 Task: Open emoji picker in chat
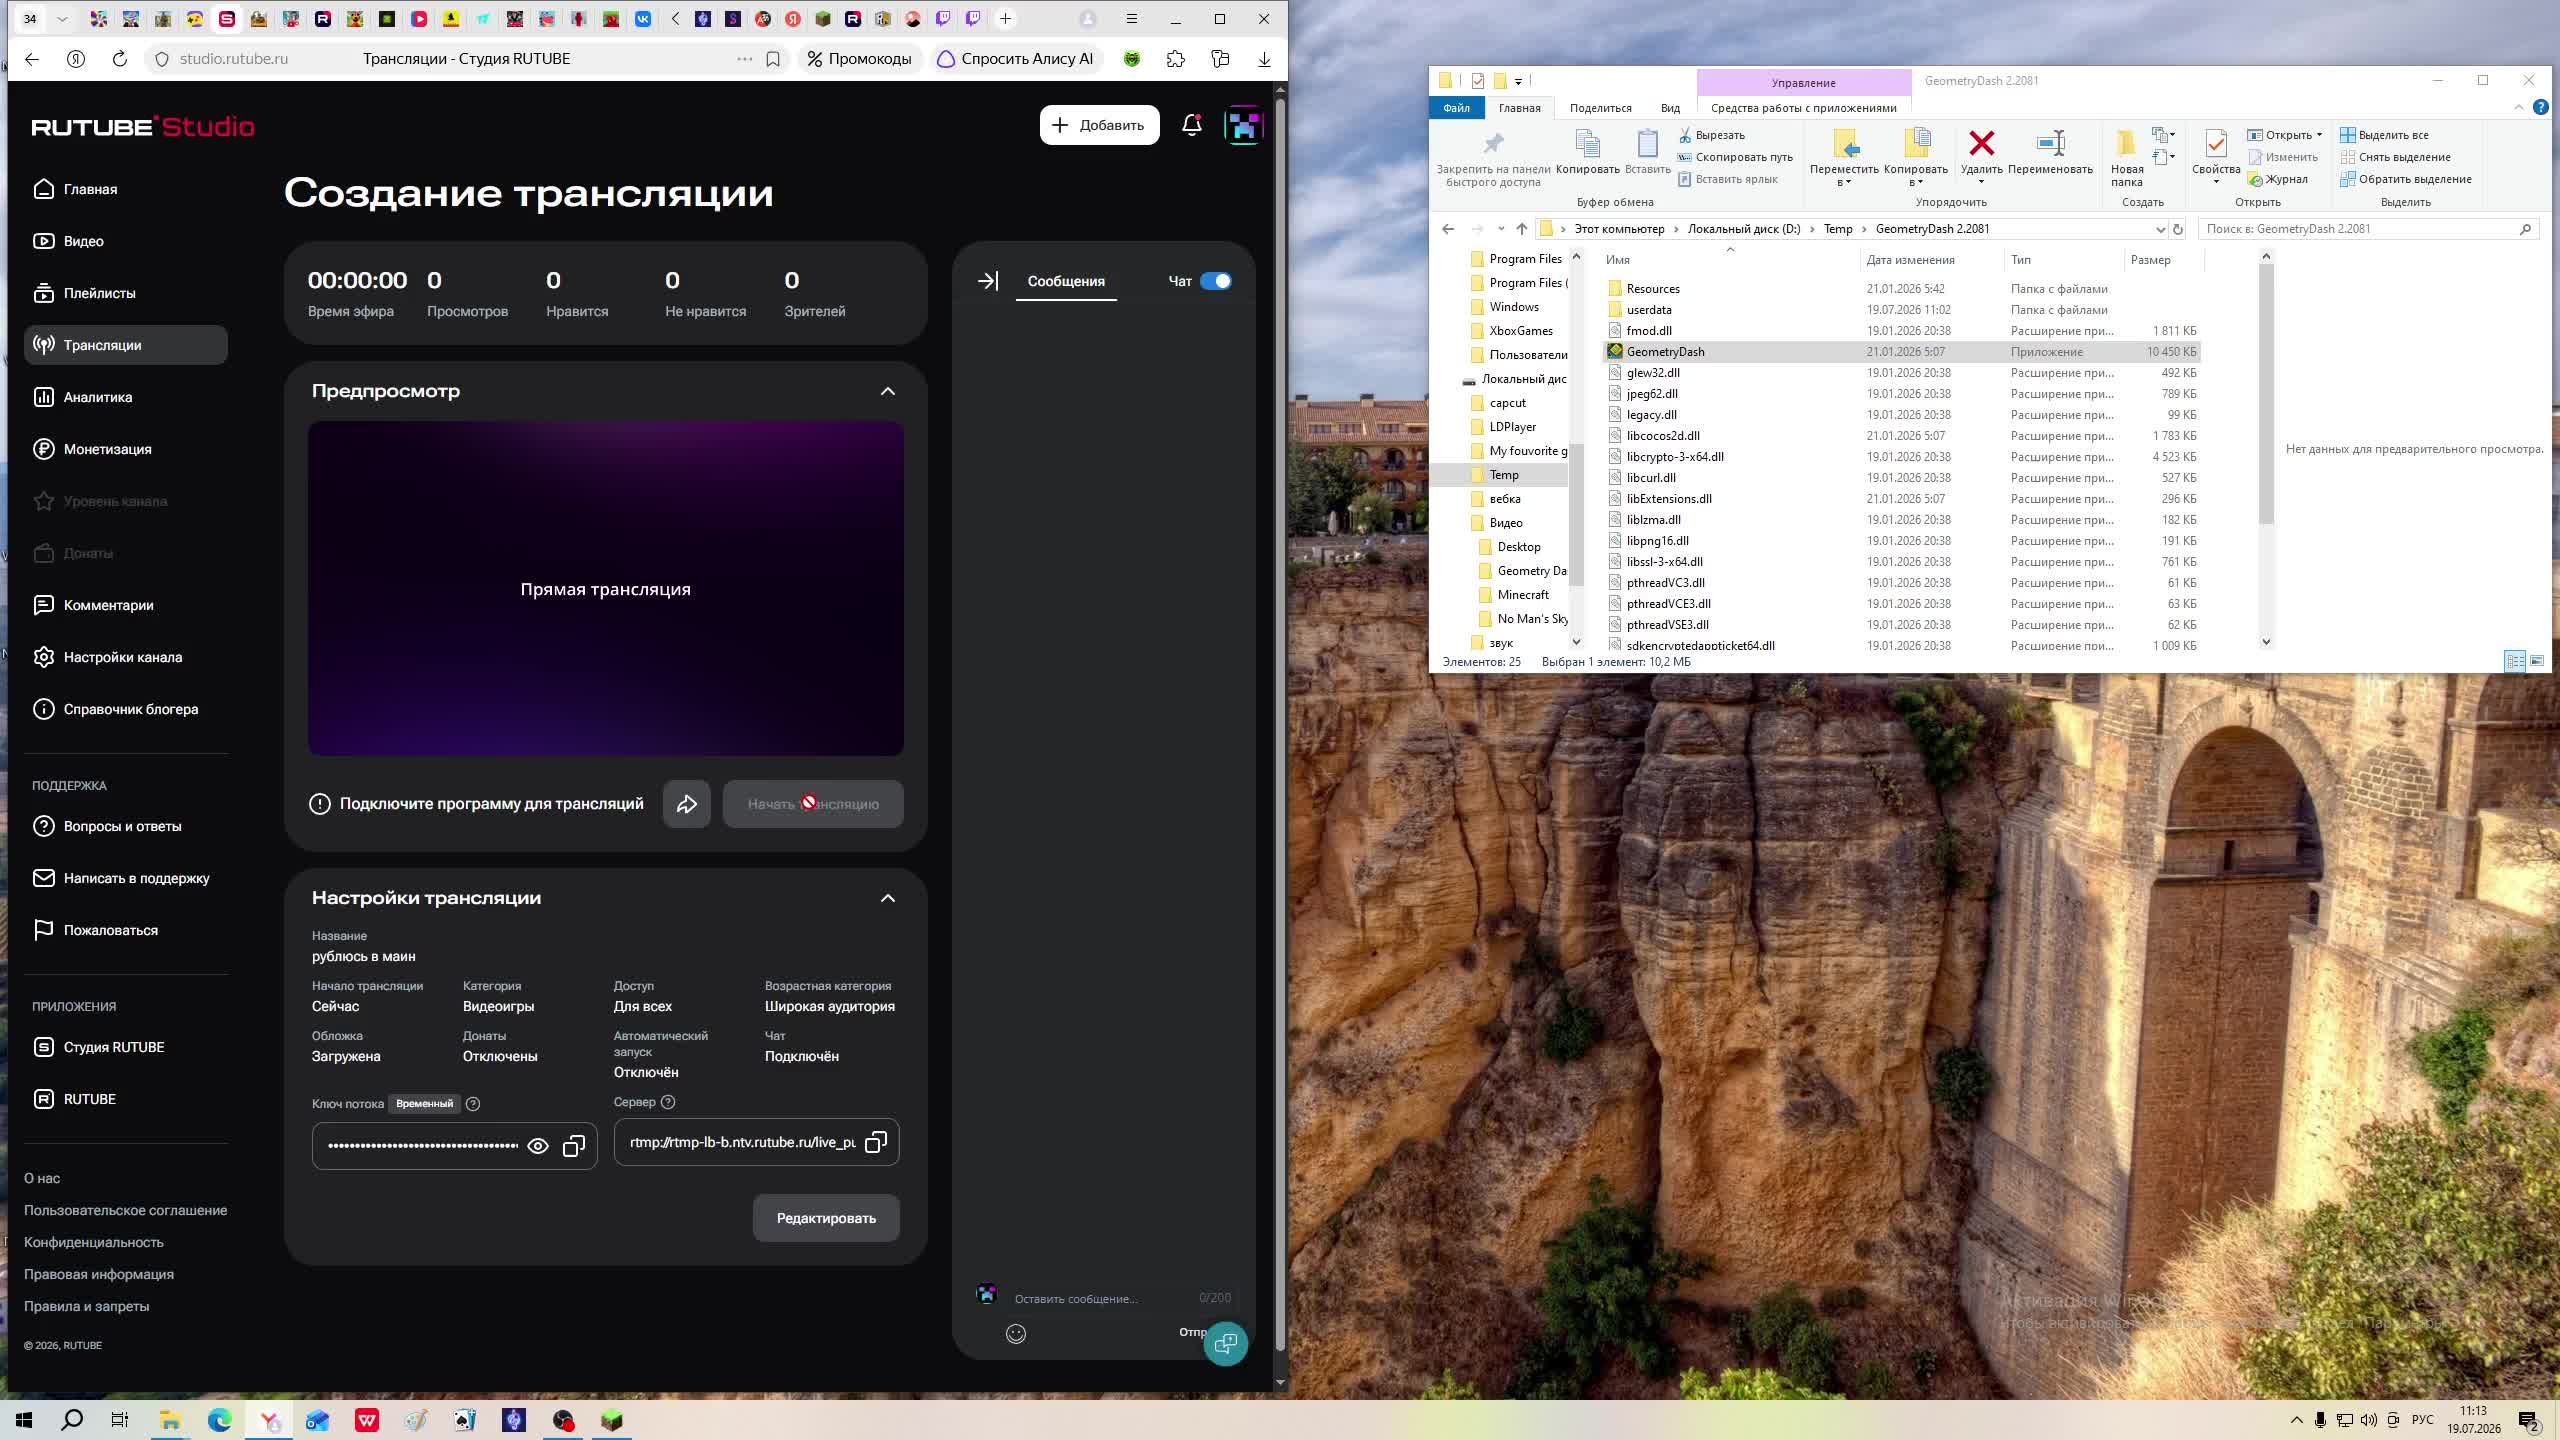pos(1016,1333)
